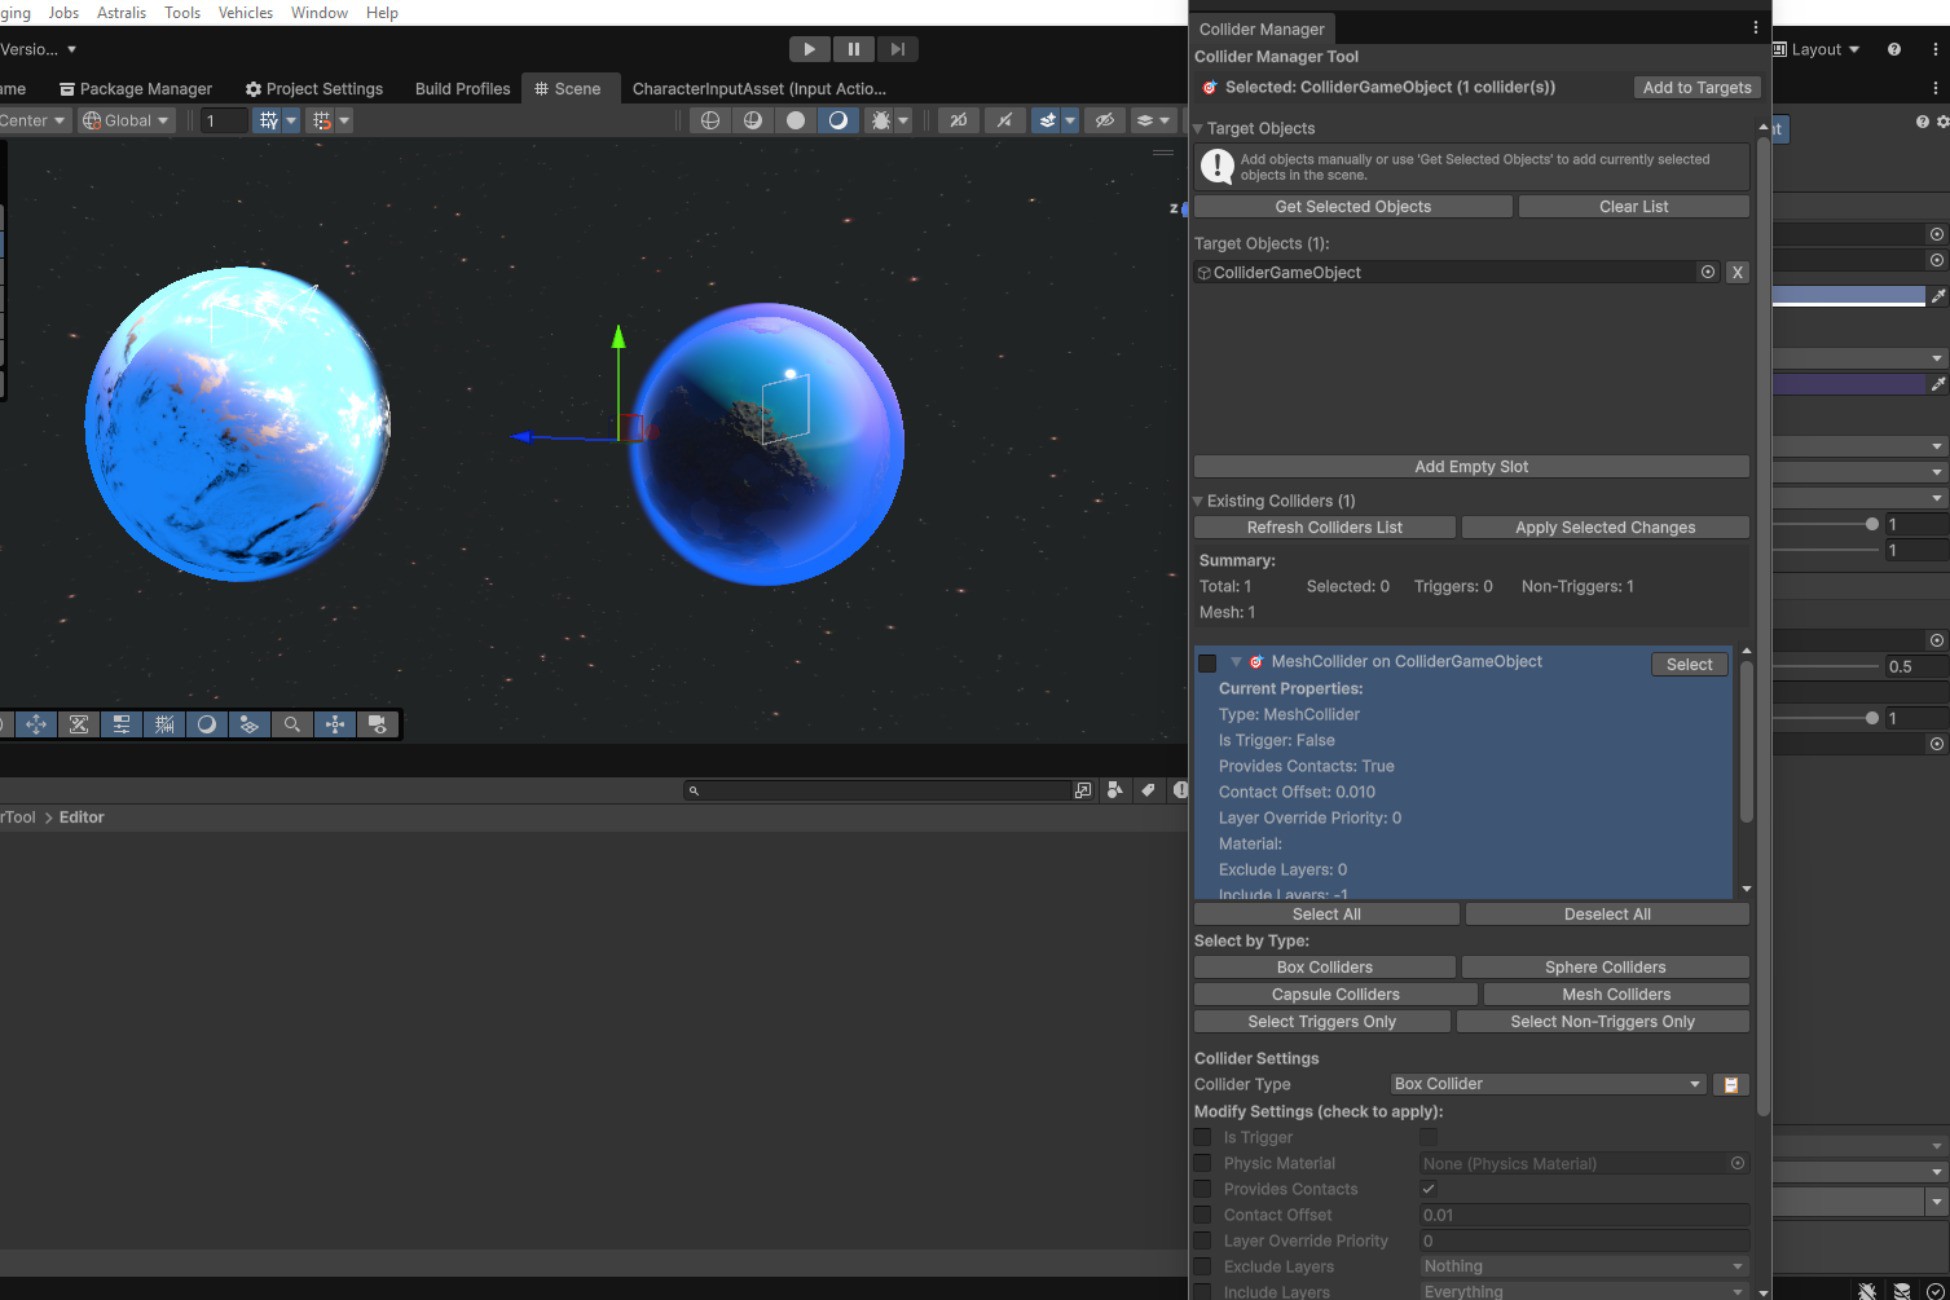Click the Play button in toolbar

coord(809,49)
